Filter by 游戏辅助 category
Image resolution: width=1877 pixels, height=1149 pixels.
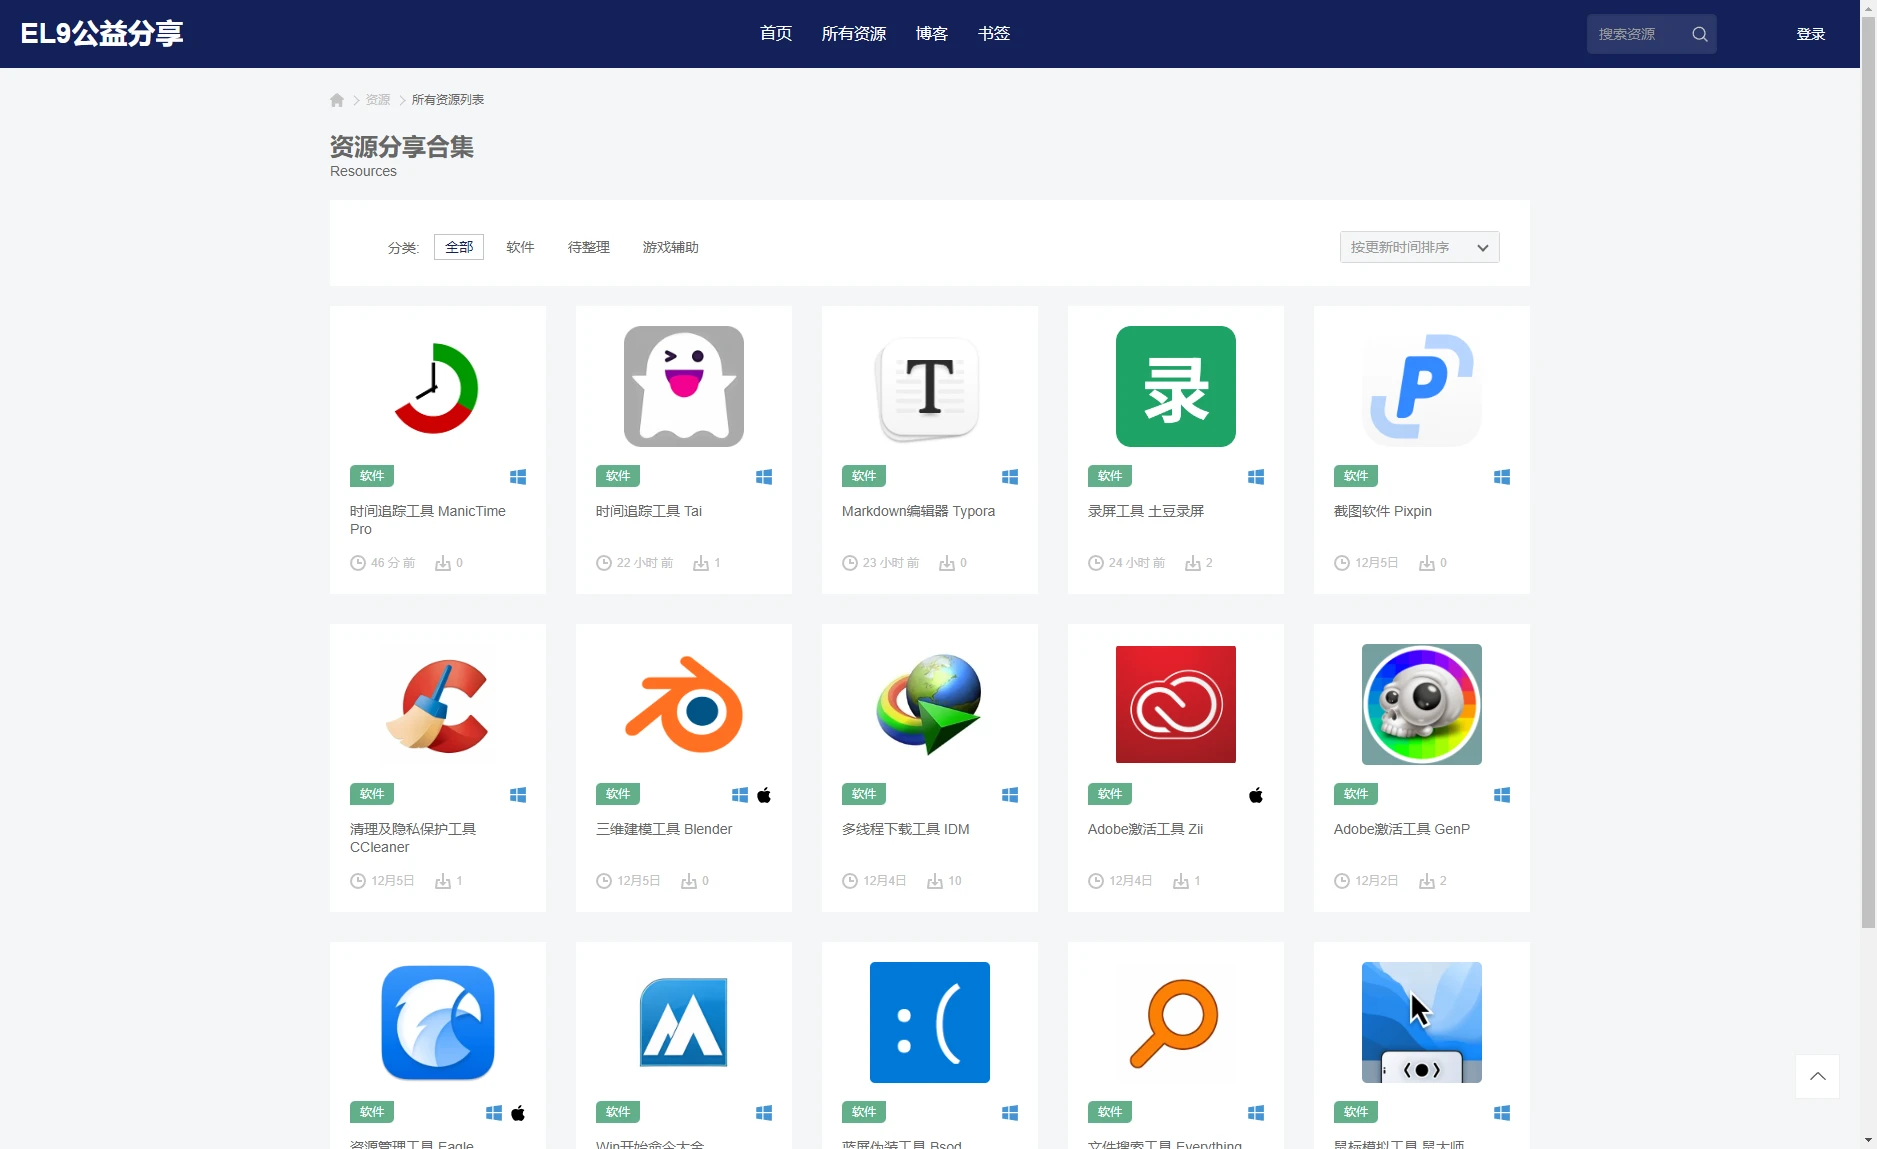click(670, 247)
